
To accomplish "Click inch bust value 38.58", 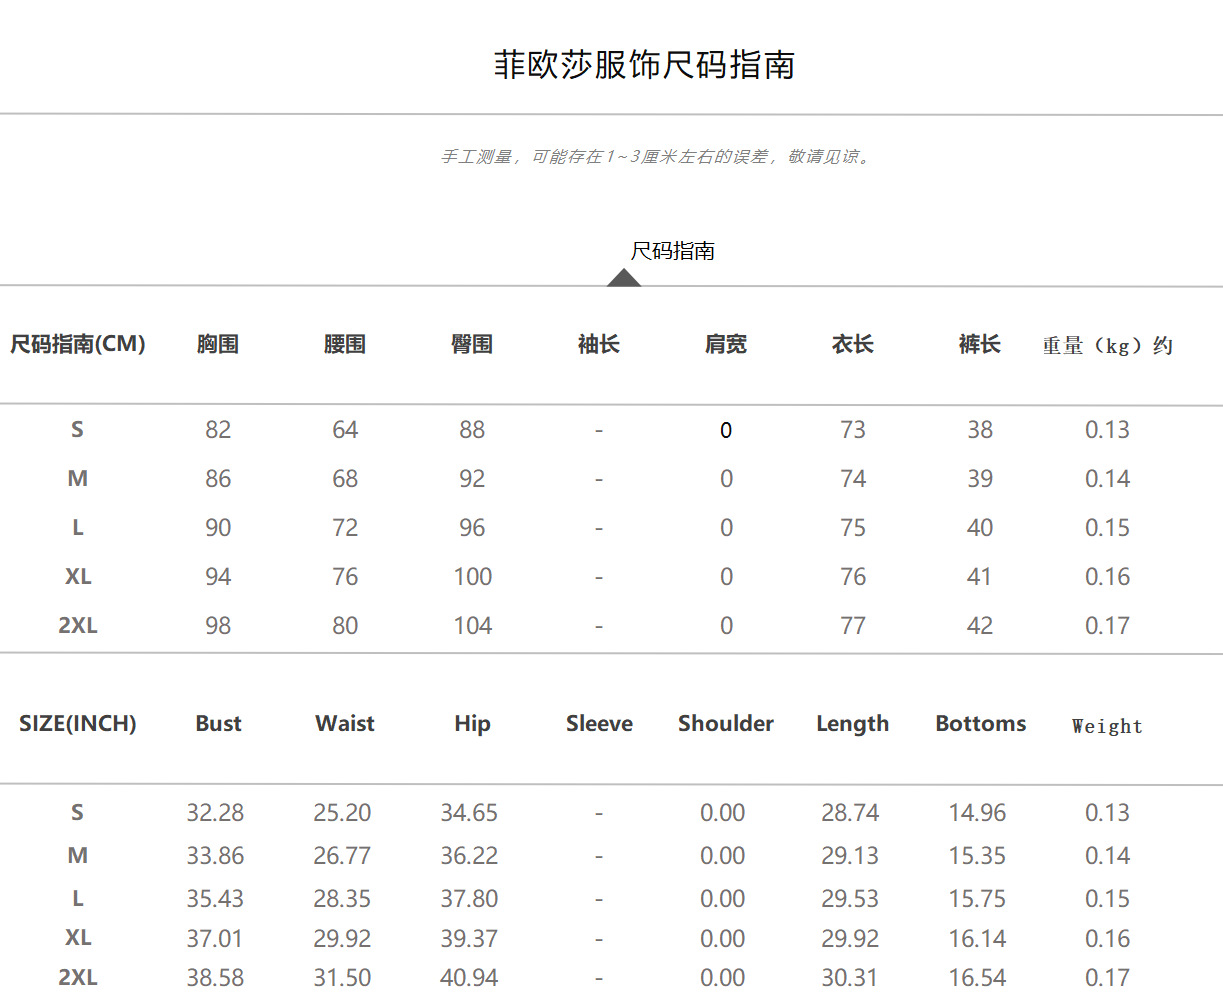I will 215,978.
